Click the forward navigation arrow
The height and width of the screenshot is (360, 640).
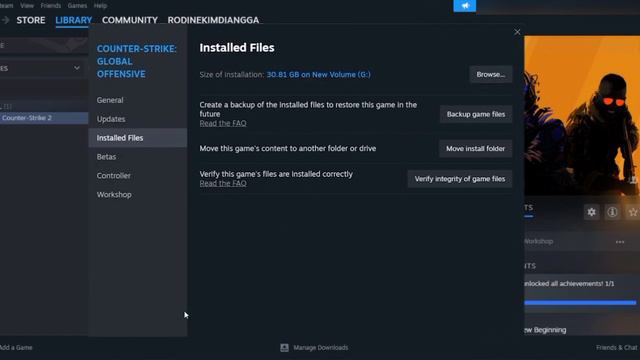coord(5,20)
